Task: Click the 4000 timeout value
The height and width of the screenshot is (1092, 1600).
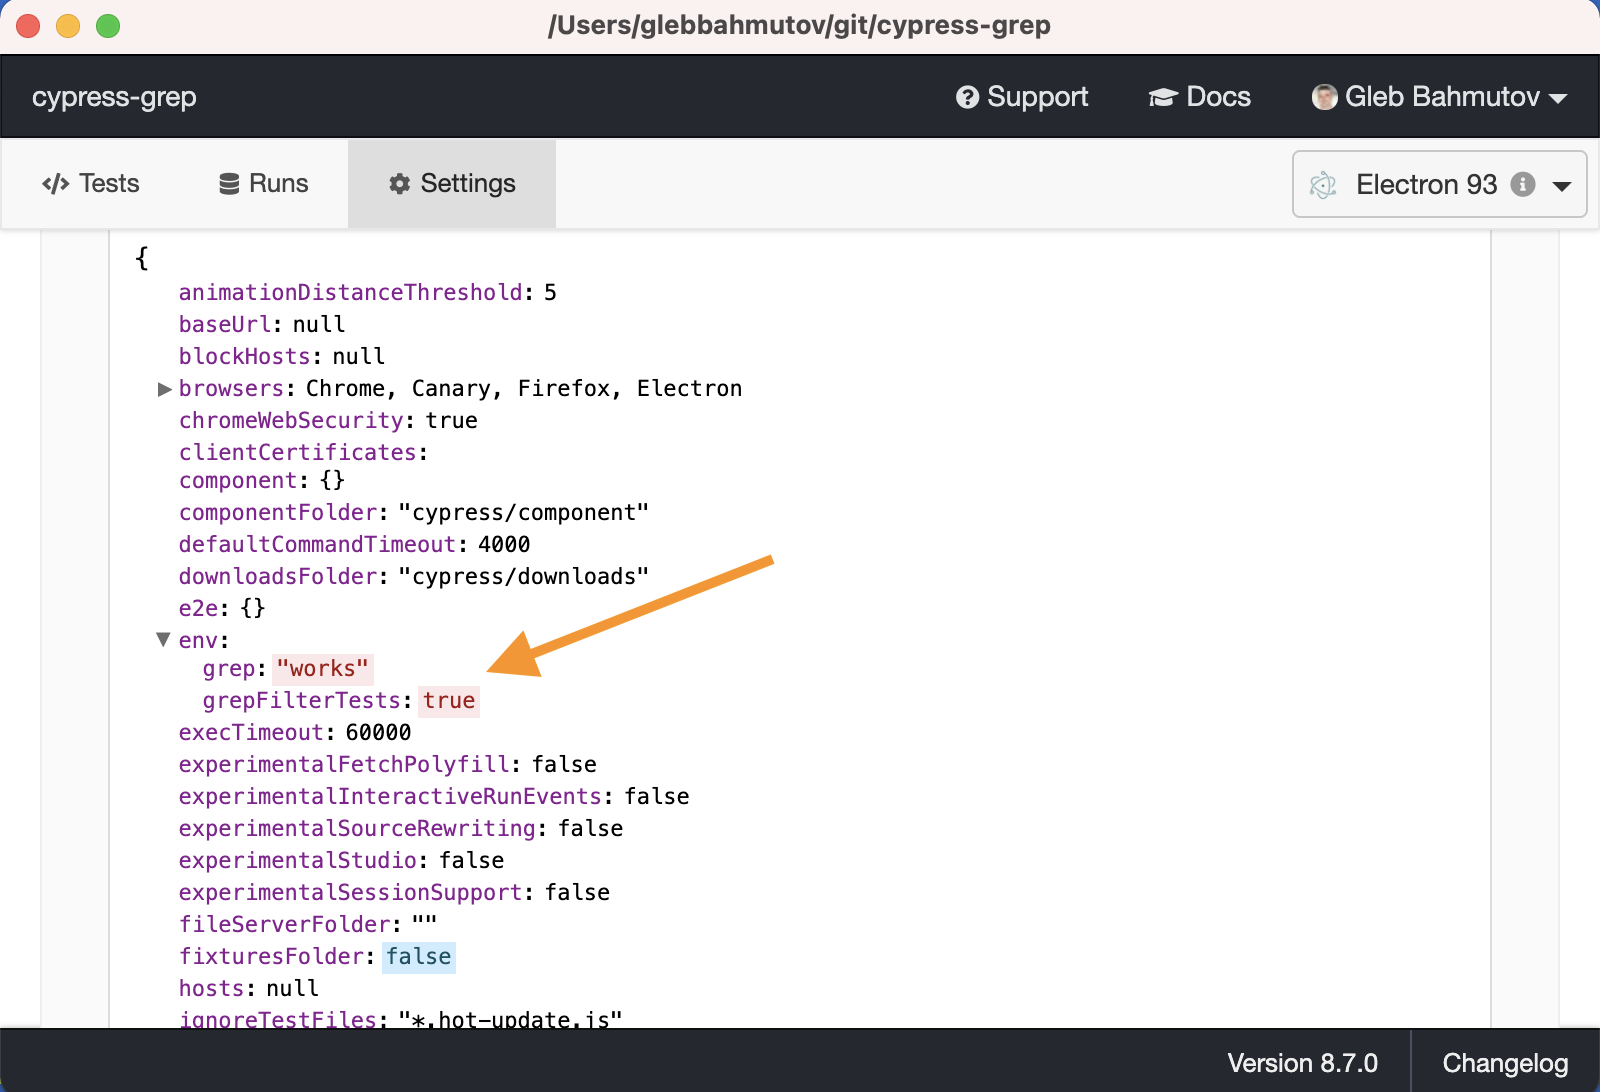Action: point(504,544)
